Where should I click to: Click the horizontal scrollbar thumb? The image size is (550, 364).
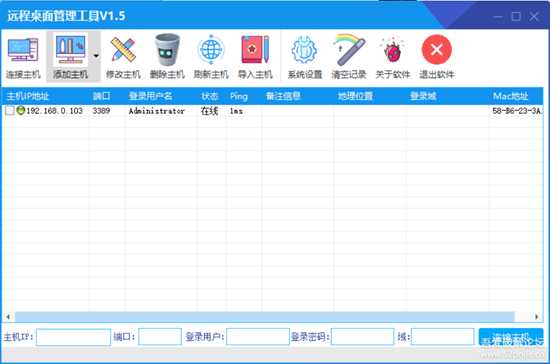click(265, 317)
